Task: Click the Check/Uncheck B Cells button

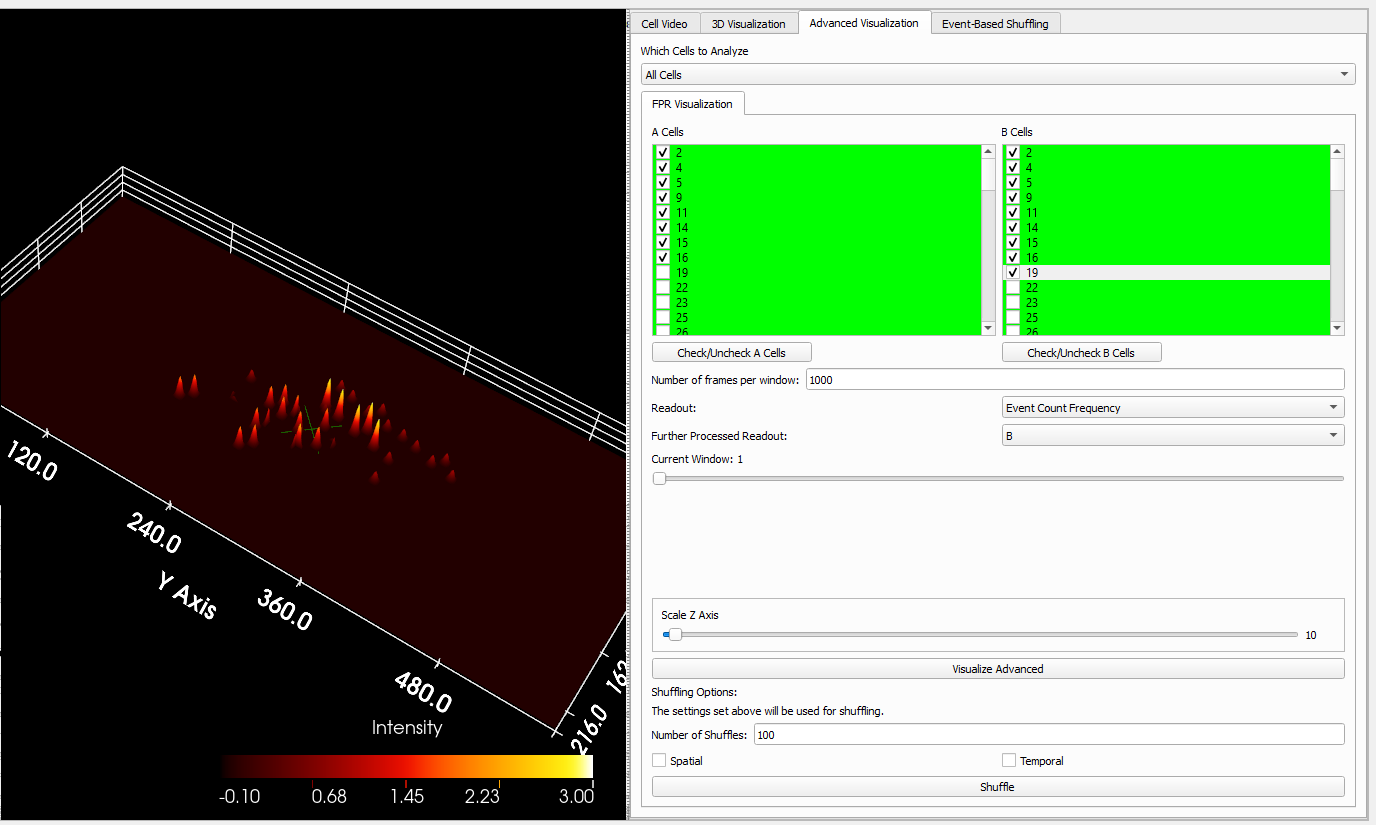Action: pyautogui.click(x=1081, y=352)
